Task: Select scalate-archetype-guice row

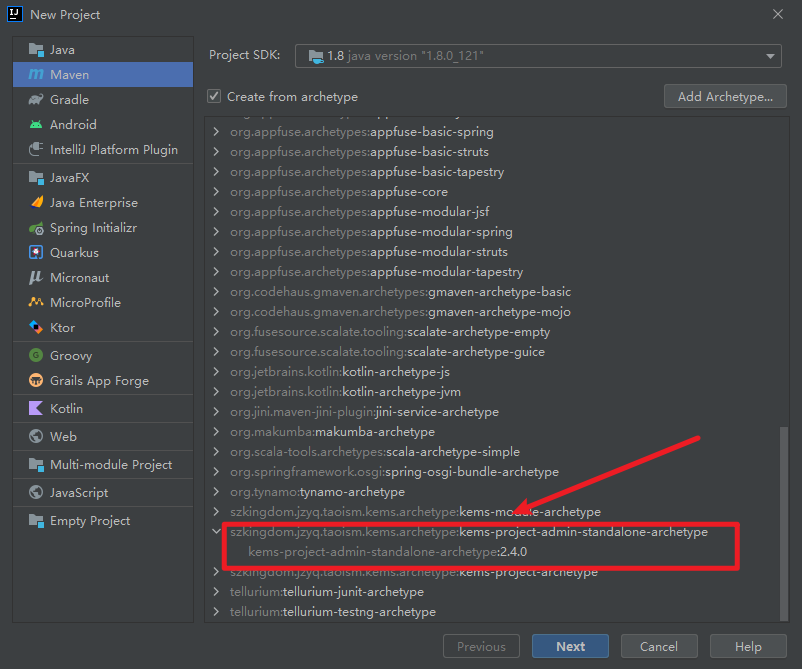Action: click(x=387, y=352)
